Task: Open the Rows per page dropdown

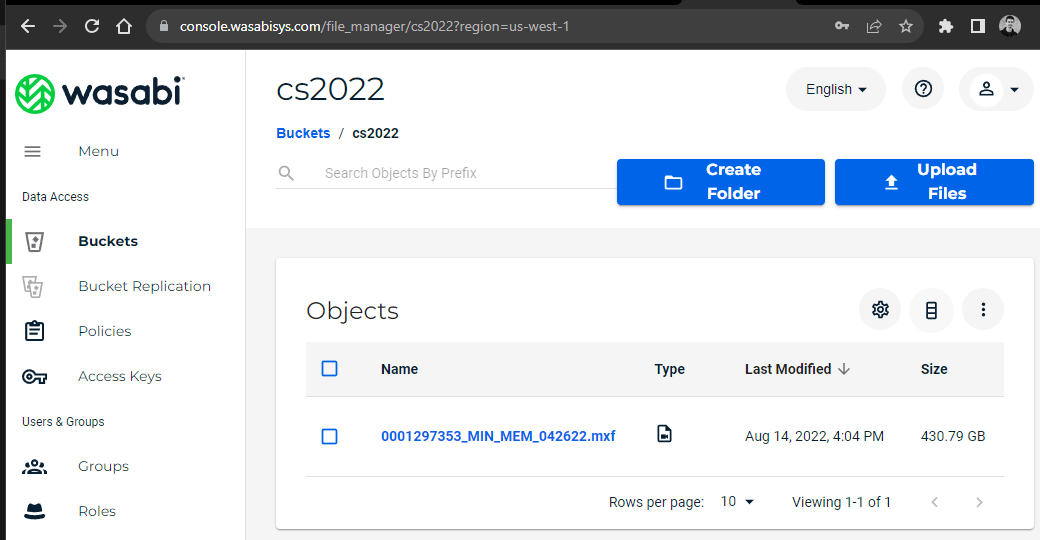Action: point(737,502)
